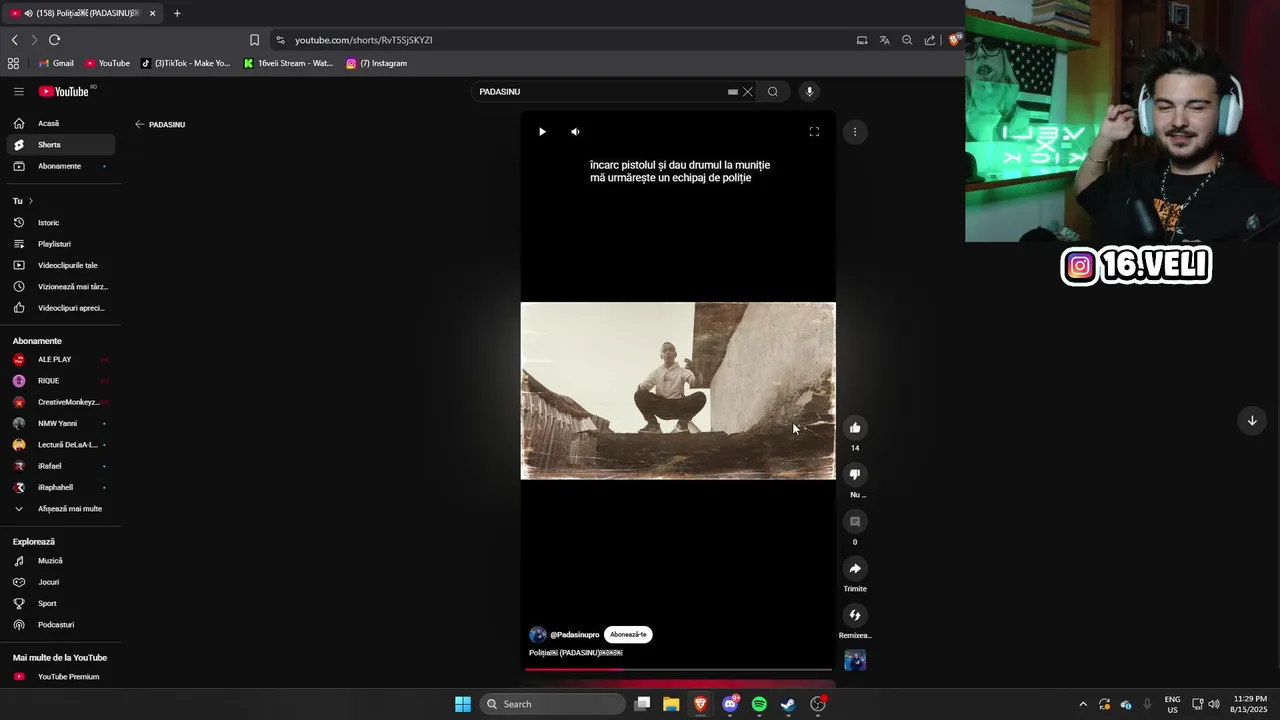
Task: Go to the next Short with down arrow
Action: click(1251, 421)
